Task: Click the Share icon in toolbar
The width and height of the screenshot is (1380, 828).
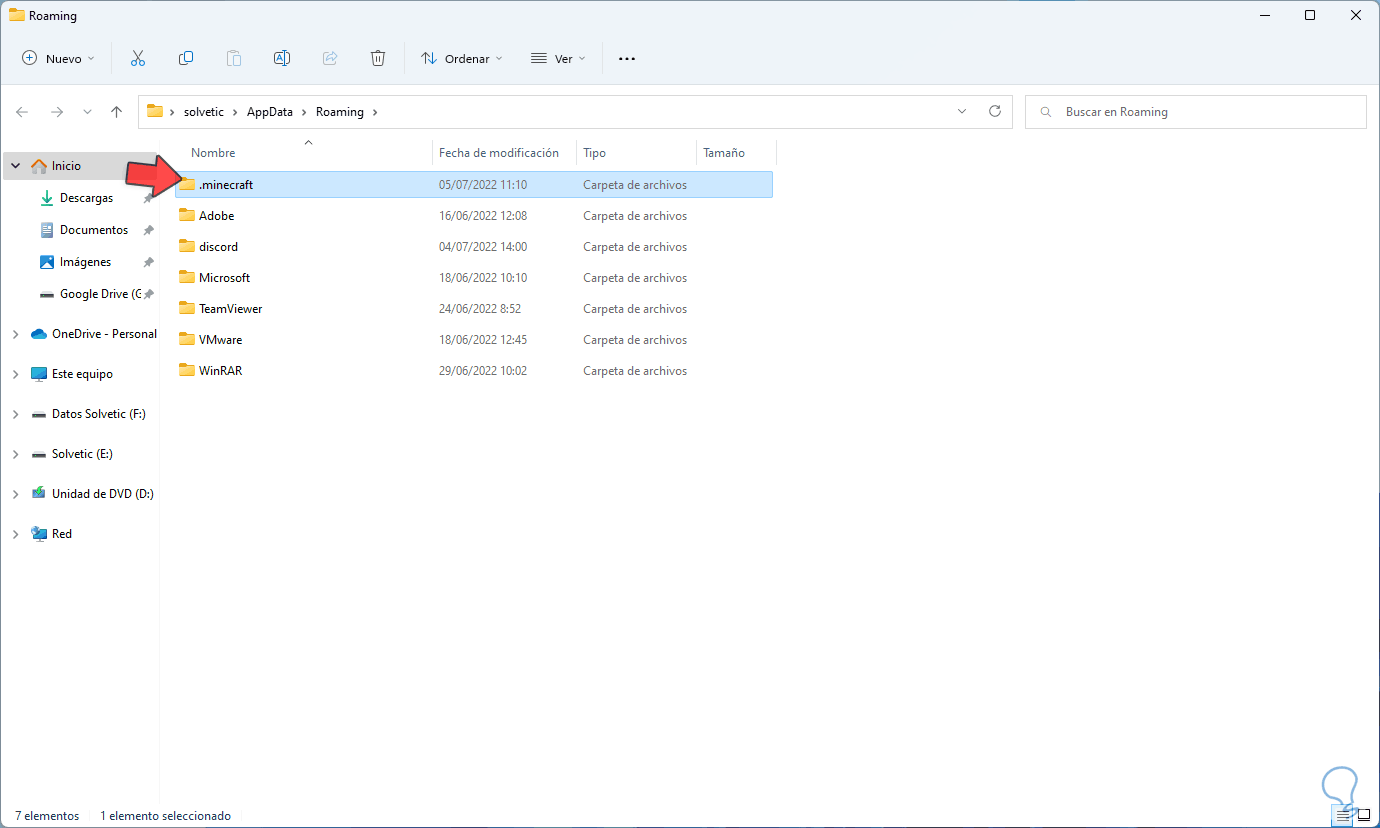Action: [x=330, y=58]
